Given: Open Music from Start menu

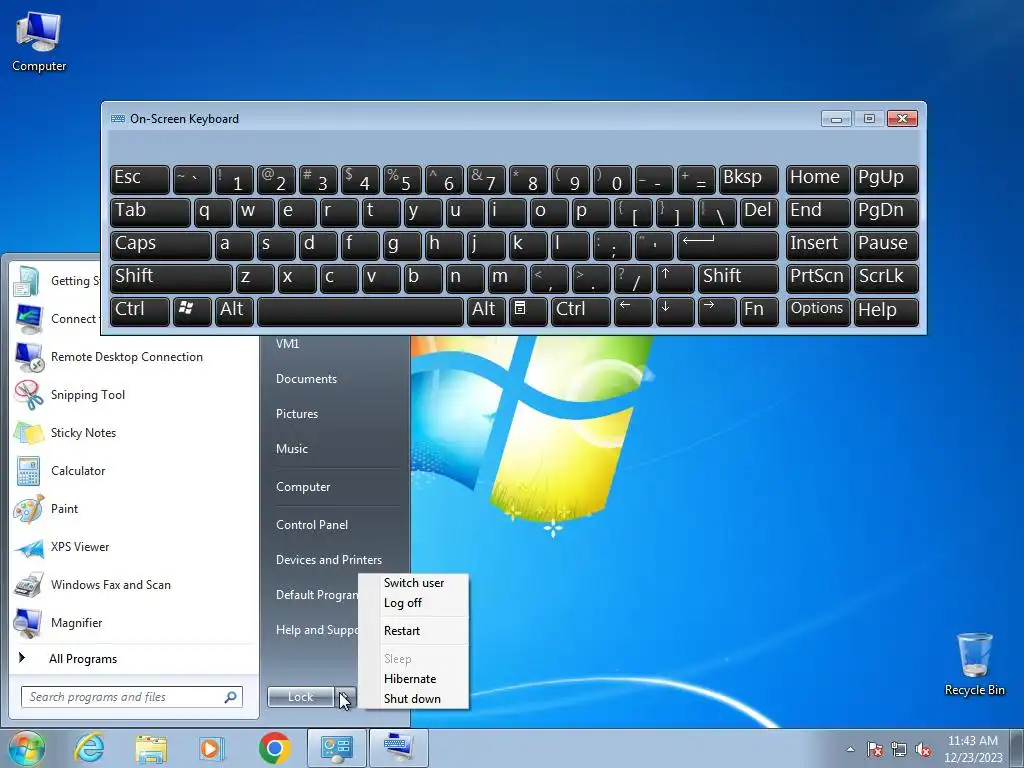Looking at the screenshot, I should pyautogui.click(x=292, y=449).
